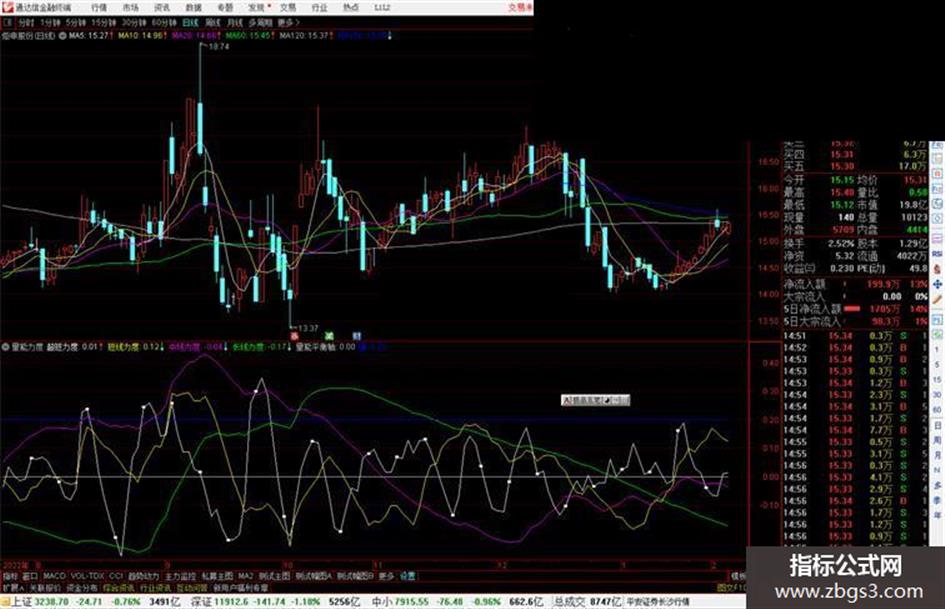945x609 pixels.
Task: Open the 热点 menu
Action: point(351,7)
